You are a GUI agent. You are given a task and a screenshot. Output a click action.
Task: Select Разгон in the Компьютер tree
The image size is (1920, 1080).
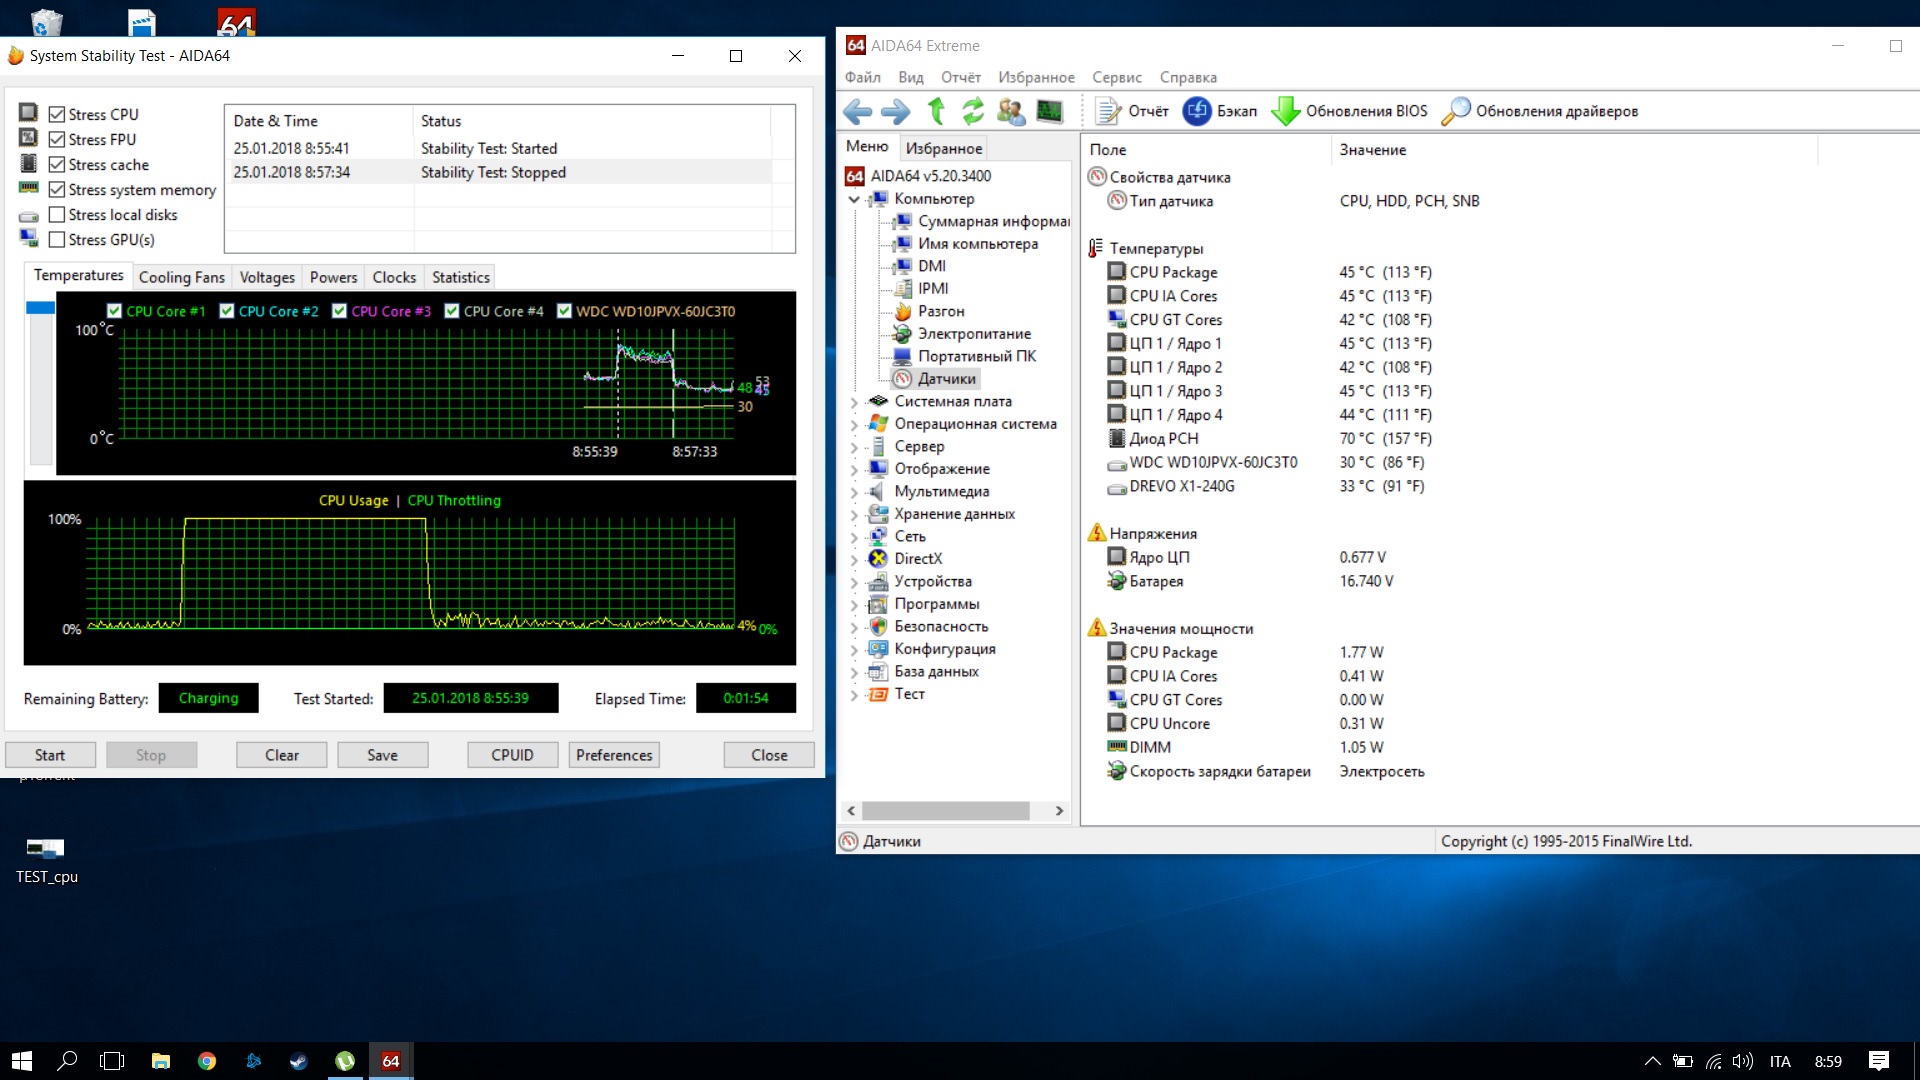pyautogui.click(x=941, y=311)
